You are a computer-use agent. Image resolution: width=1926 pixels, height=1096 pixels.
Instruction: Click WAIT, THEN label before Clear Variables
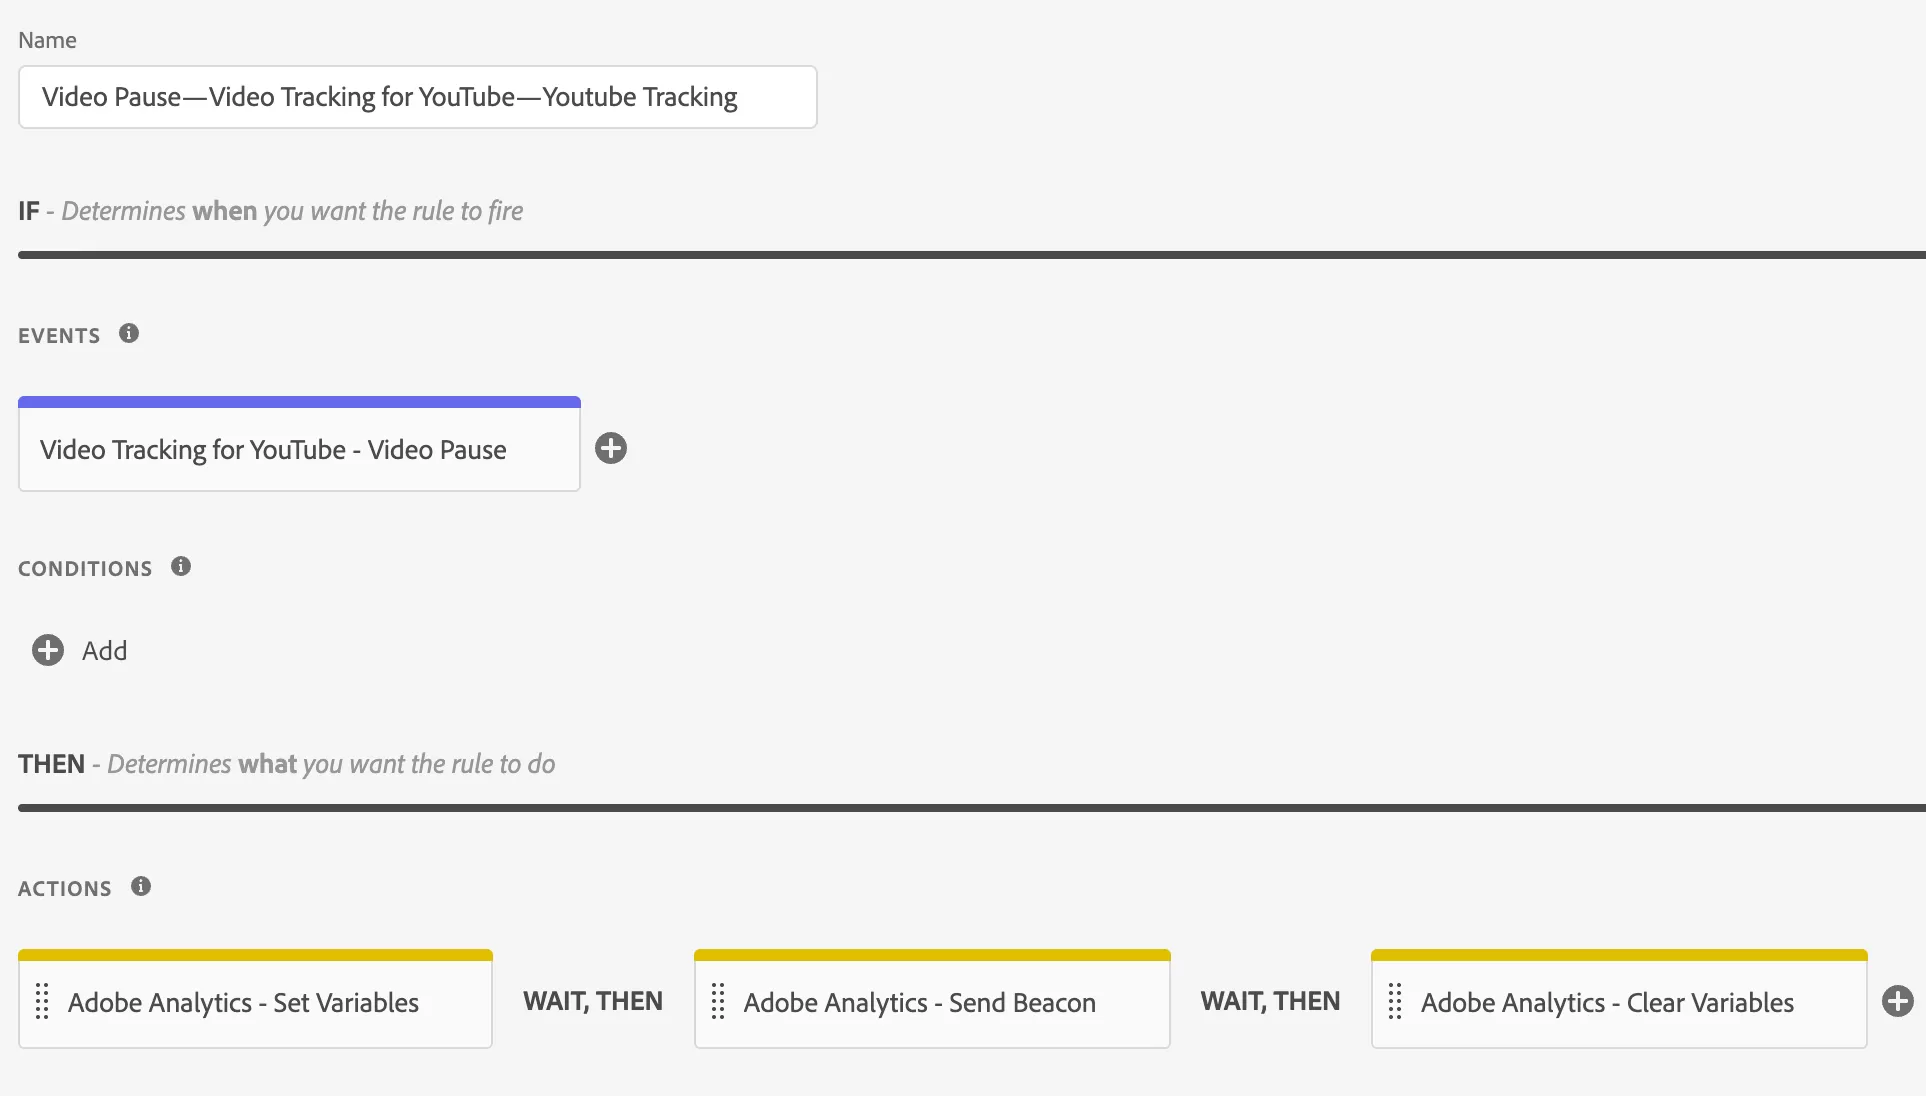pyautogui.click(x=1270, y=1001)
